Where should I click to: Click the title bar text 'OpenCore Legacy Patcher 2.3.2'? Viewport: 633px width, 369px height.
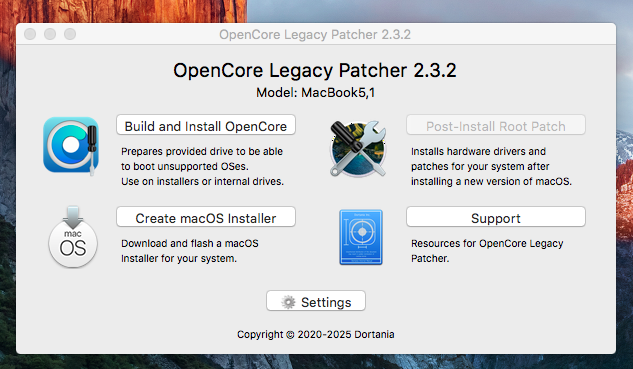[x=315, y=35]
